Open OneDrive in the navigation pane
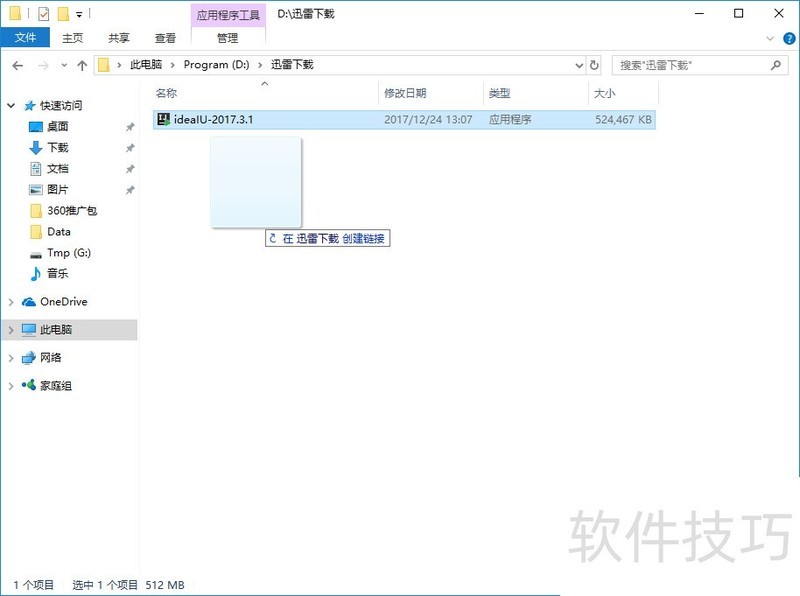Viewport: 800px width, 596px height. [64, 302]
